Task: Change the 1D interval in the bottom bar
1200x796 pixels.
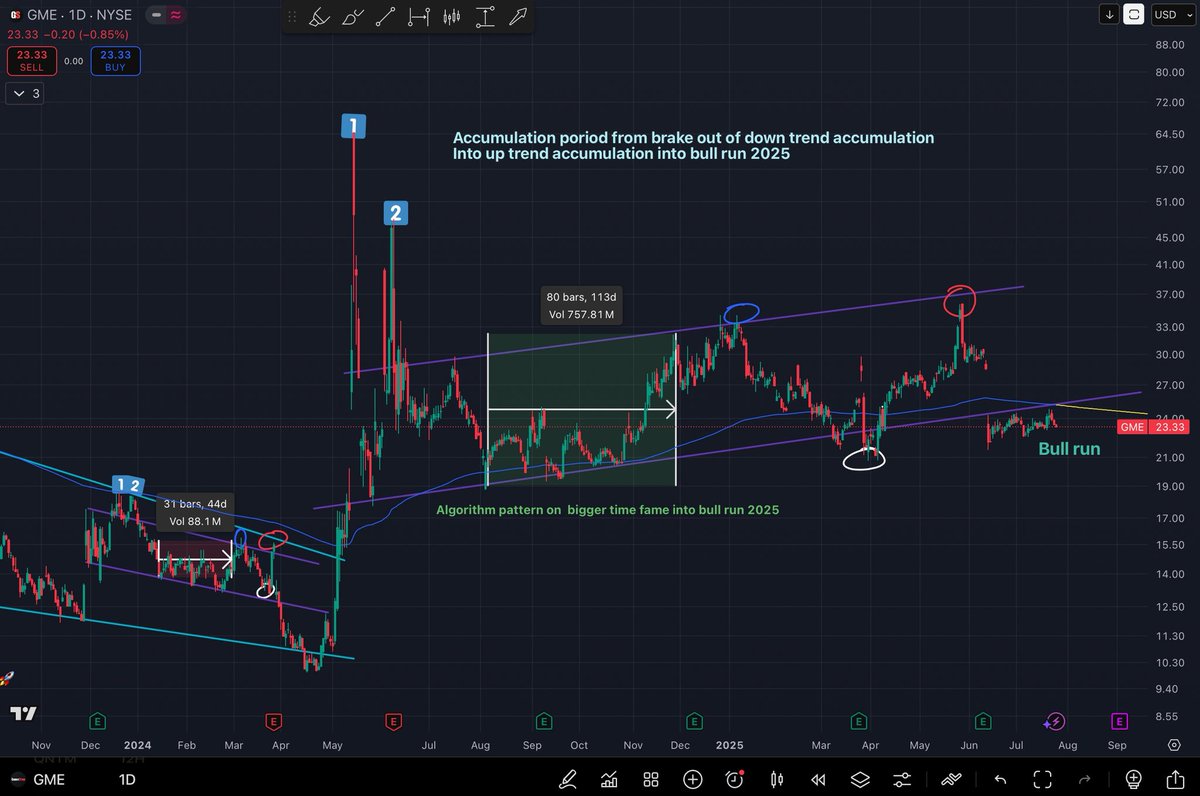Action: click(x=129, y=779)
